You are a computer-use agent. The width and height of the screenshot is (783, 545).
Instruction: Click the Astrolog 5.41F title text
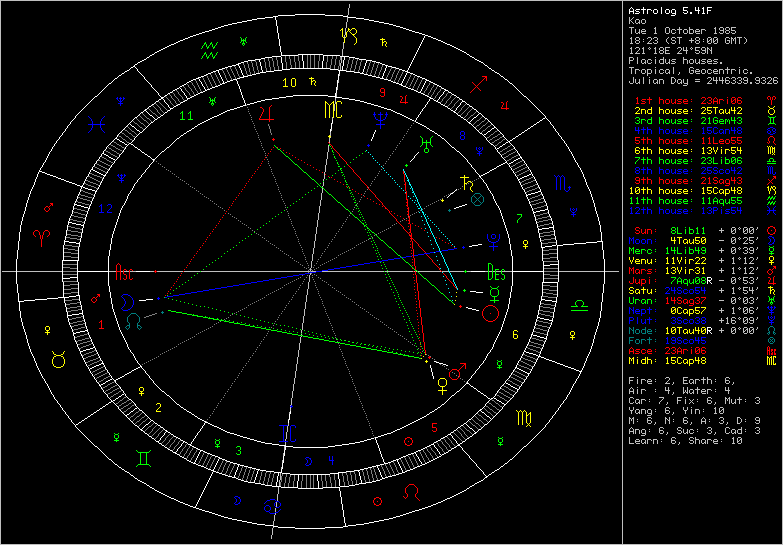[x=663, y=8]
